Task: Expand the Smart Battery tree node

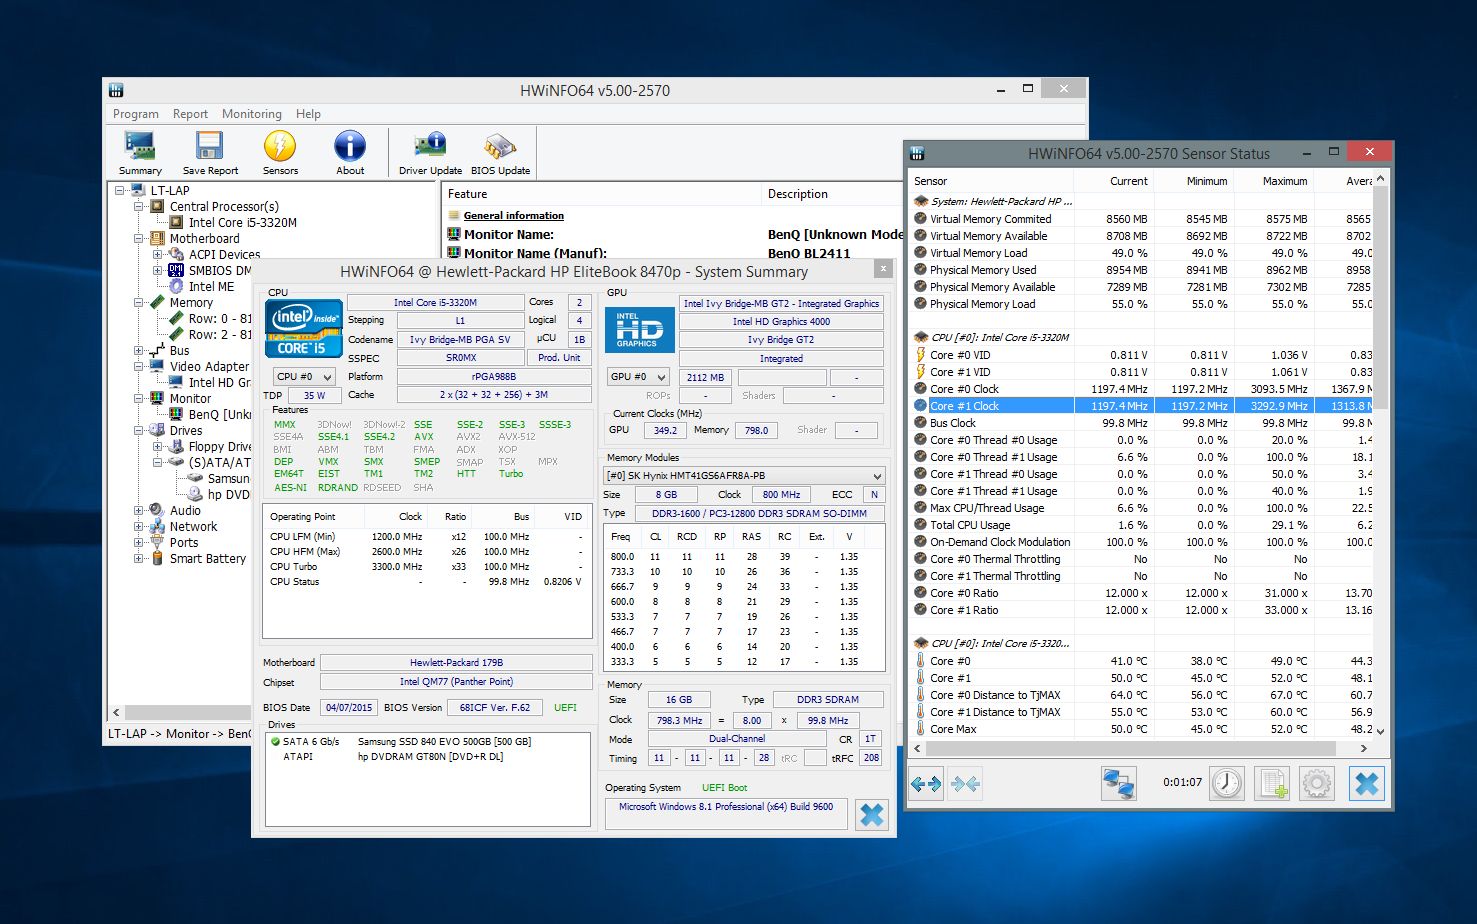Action: click(x=139, y=558)
